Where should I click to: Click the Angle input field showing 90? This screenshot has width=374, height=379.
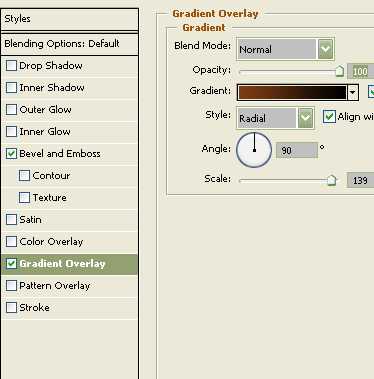297,150
